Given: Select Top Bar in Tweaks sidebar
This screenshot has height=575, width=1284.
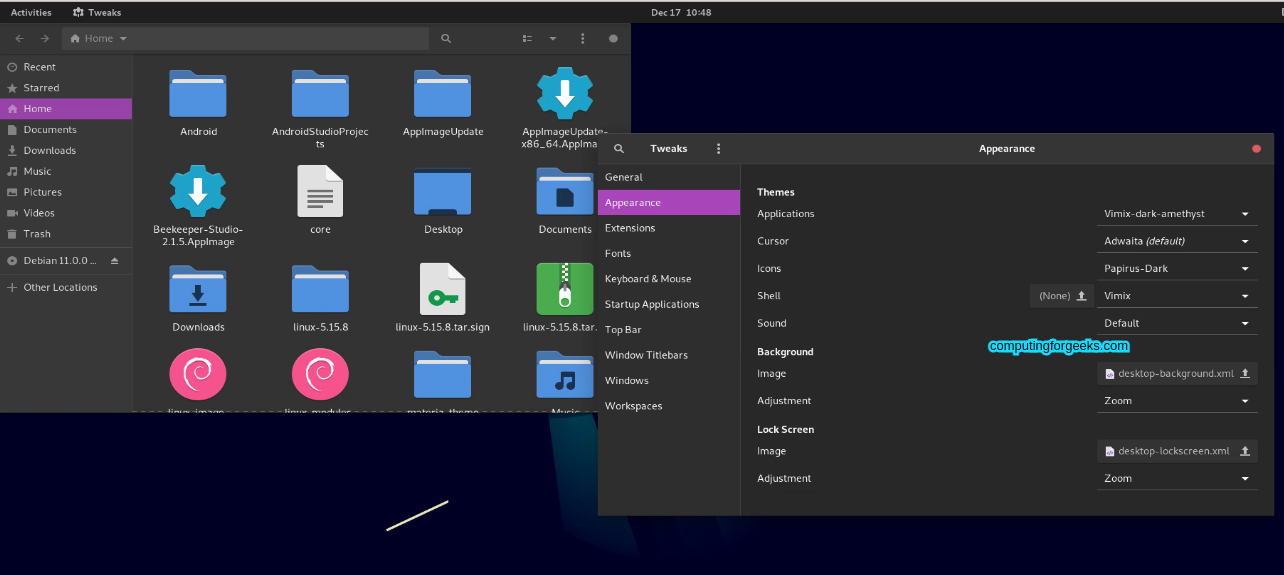Looking at the screenshot, I should pos(669,330).
